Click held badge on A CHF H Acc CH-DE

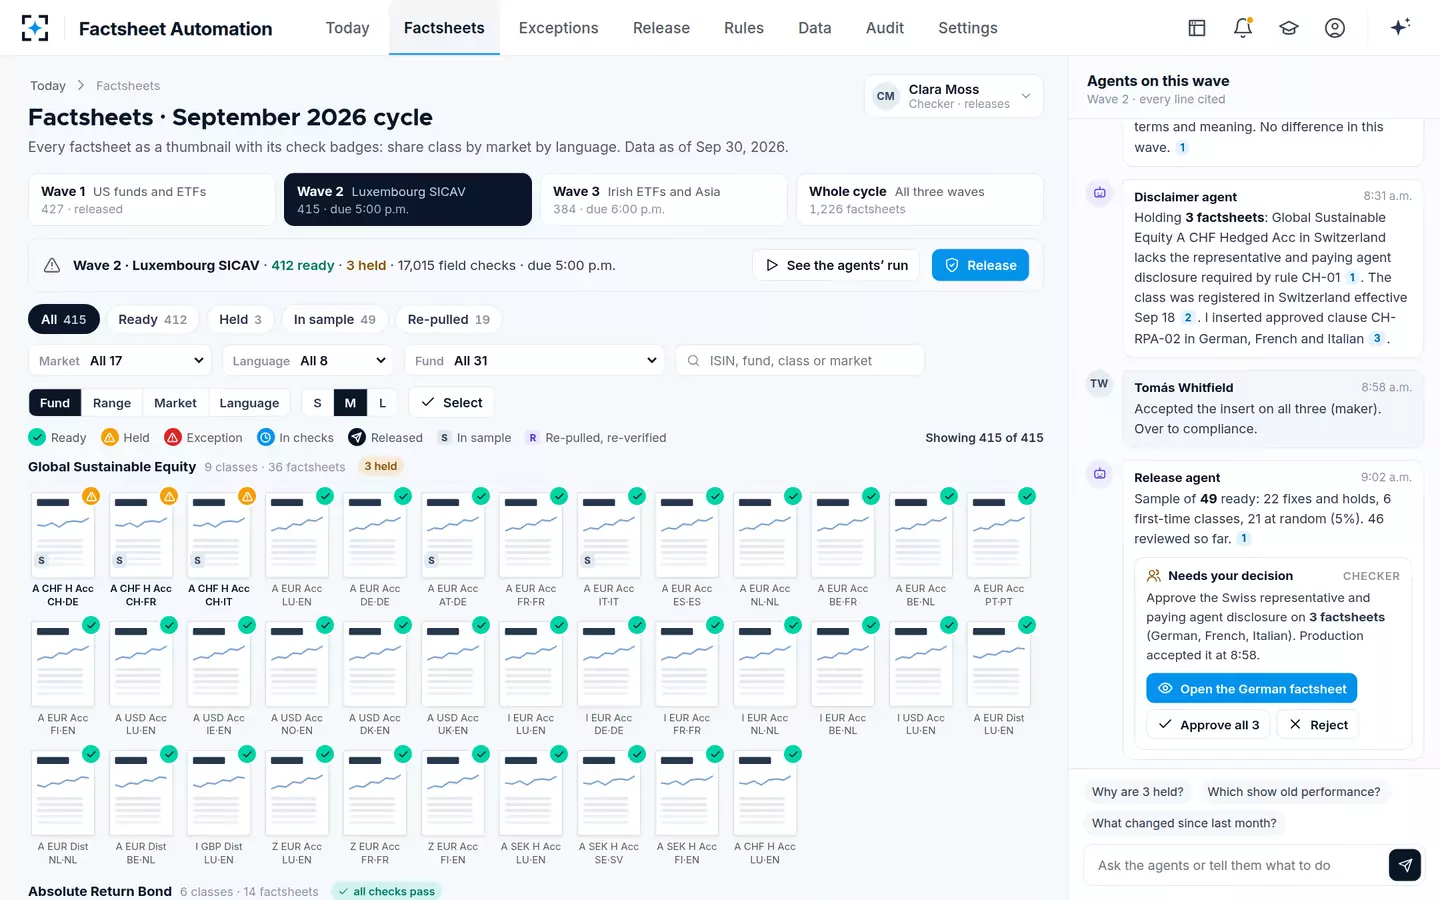tap(91, 496)
